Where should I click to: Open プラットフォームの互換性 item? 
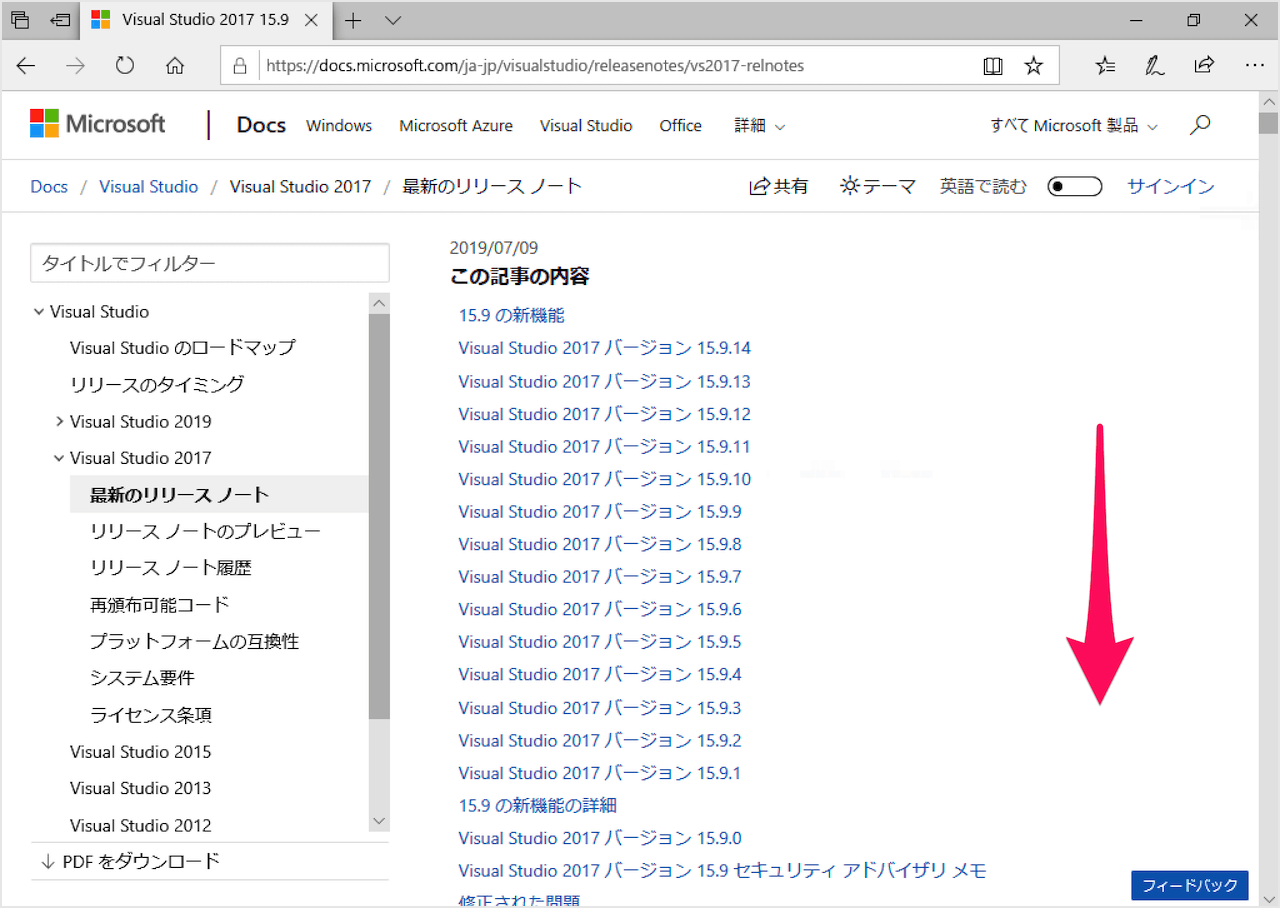click(x=195, y=641)
